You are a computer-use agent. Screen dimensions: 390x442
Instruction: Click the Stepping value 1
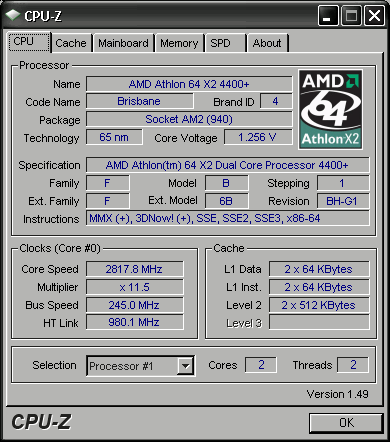click(x=343, y=183)
